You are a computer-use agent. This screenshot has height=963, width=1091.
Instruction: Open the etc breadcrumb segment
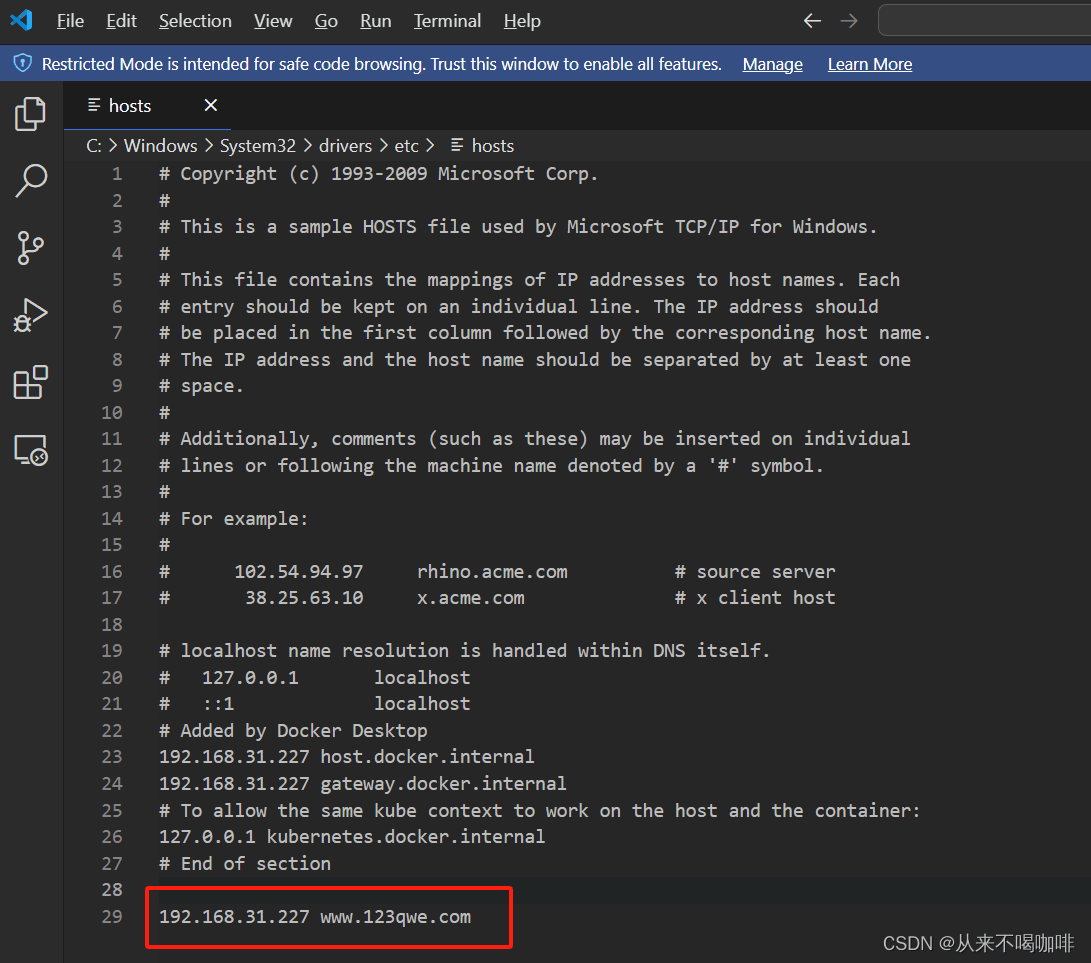pyautogui.click(x=406, y=145)
